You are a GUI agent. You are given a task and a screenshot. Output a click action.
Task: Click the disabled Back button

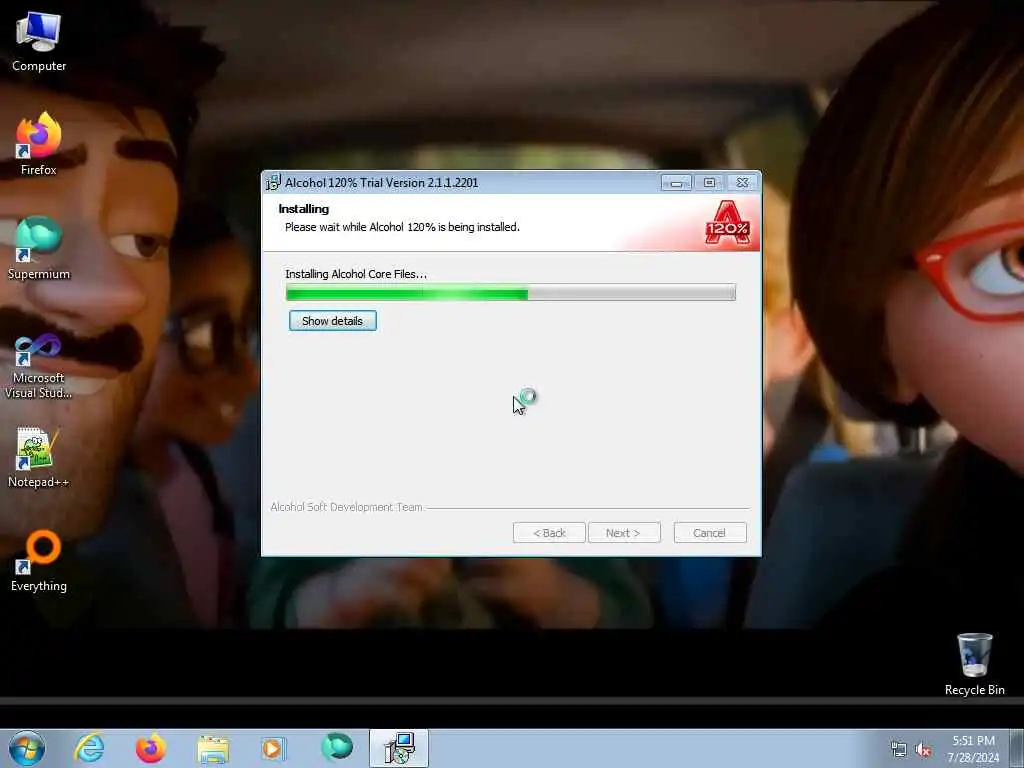549,533
